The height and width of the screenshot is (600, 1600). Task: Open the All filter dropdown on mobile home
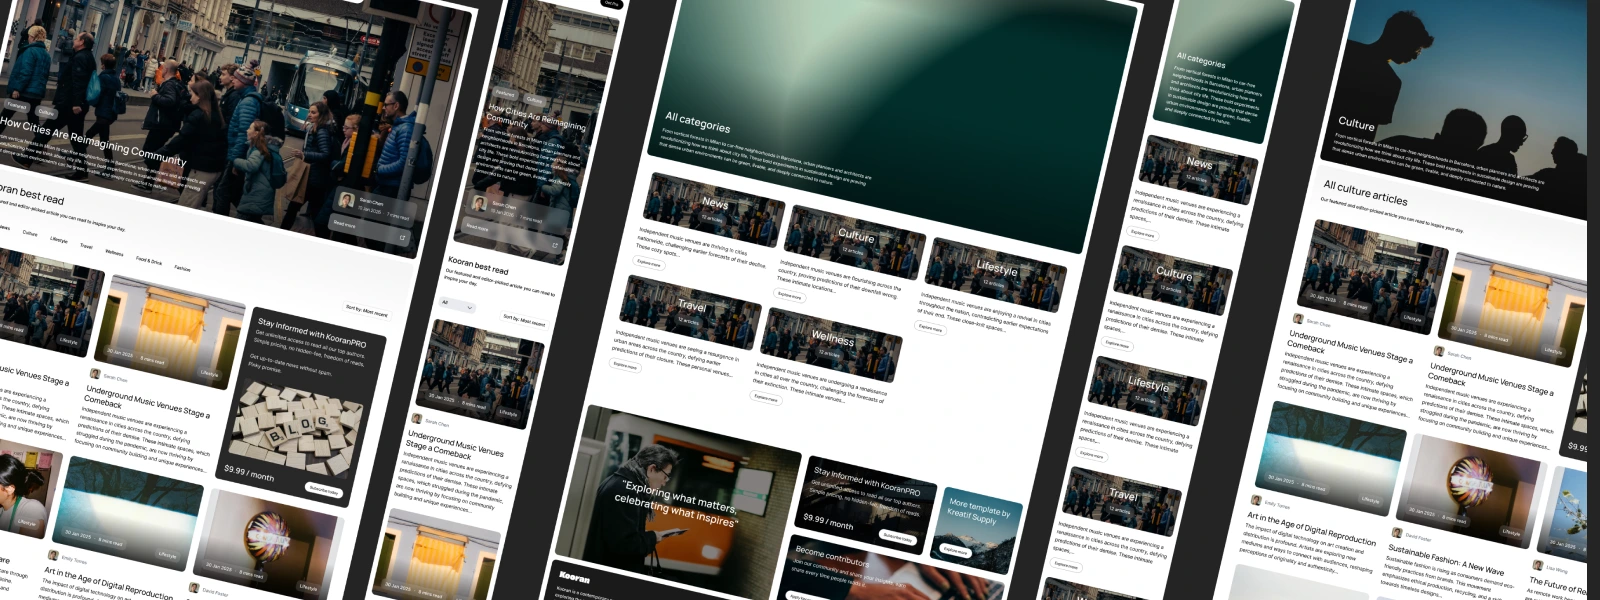(x=457, y=305)
